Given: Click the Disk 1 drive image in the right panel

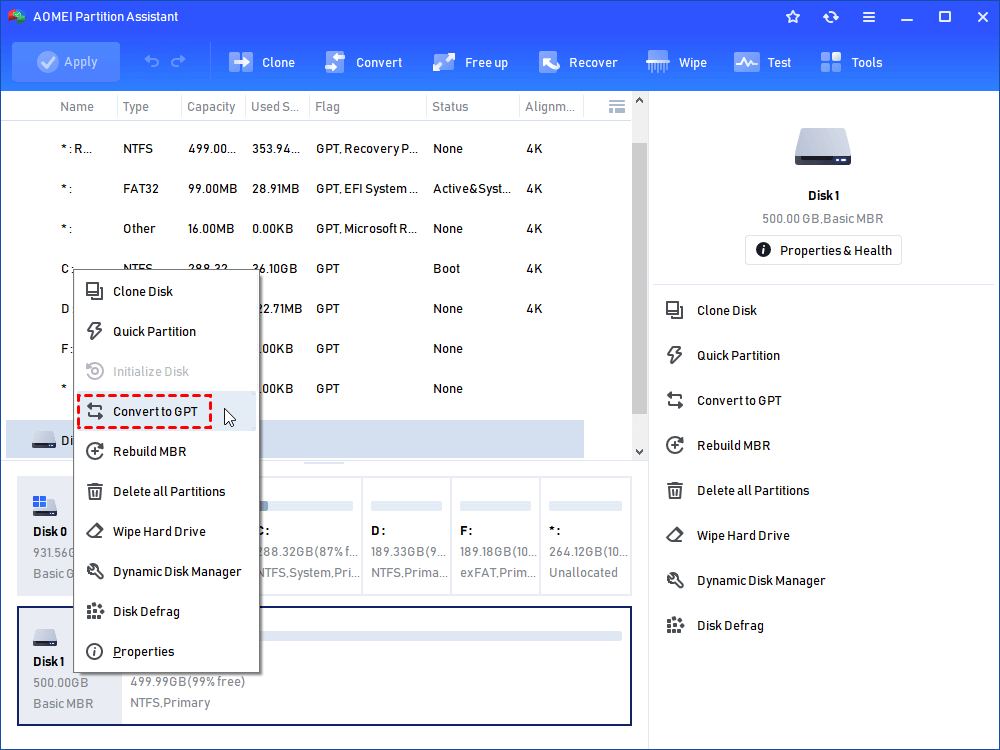Looking at the screenshot, I should coord(823,147).
